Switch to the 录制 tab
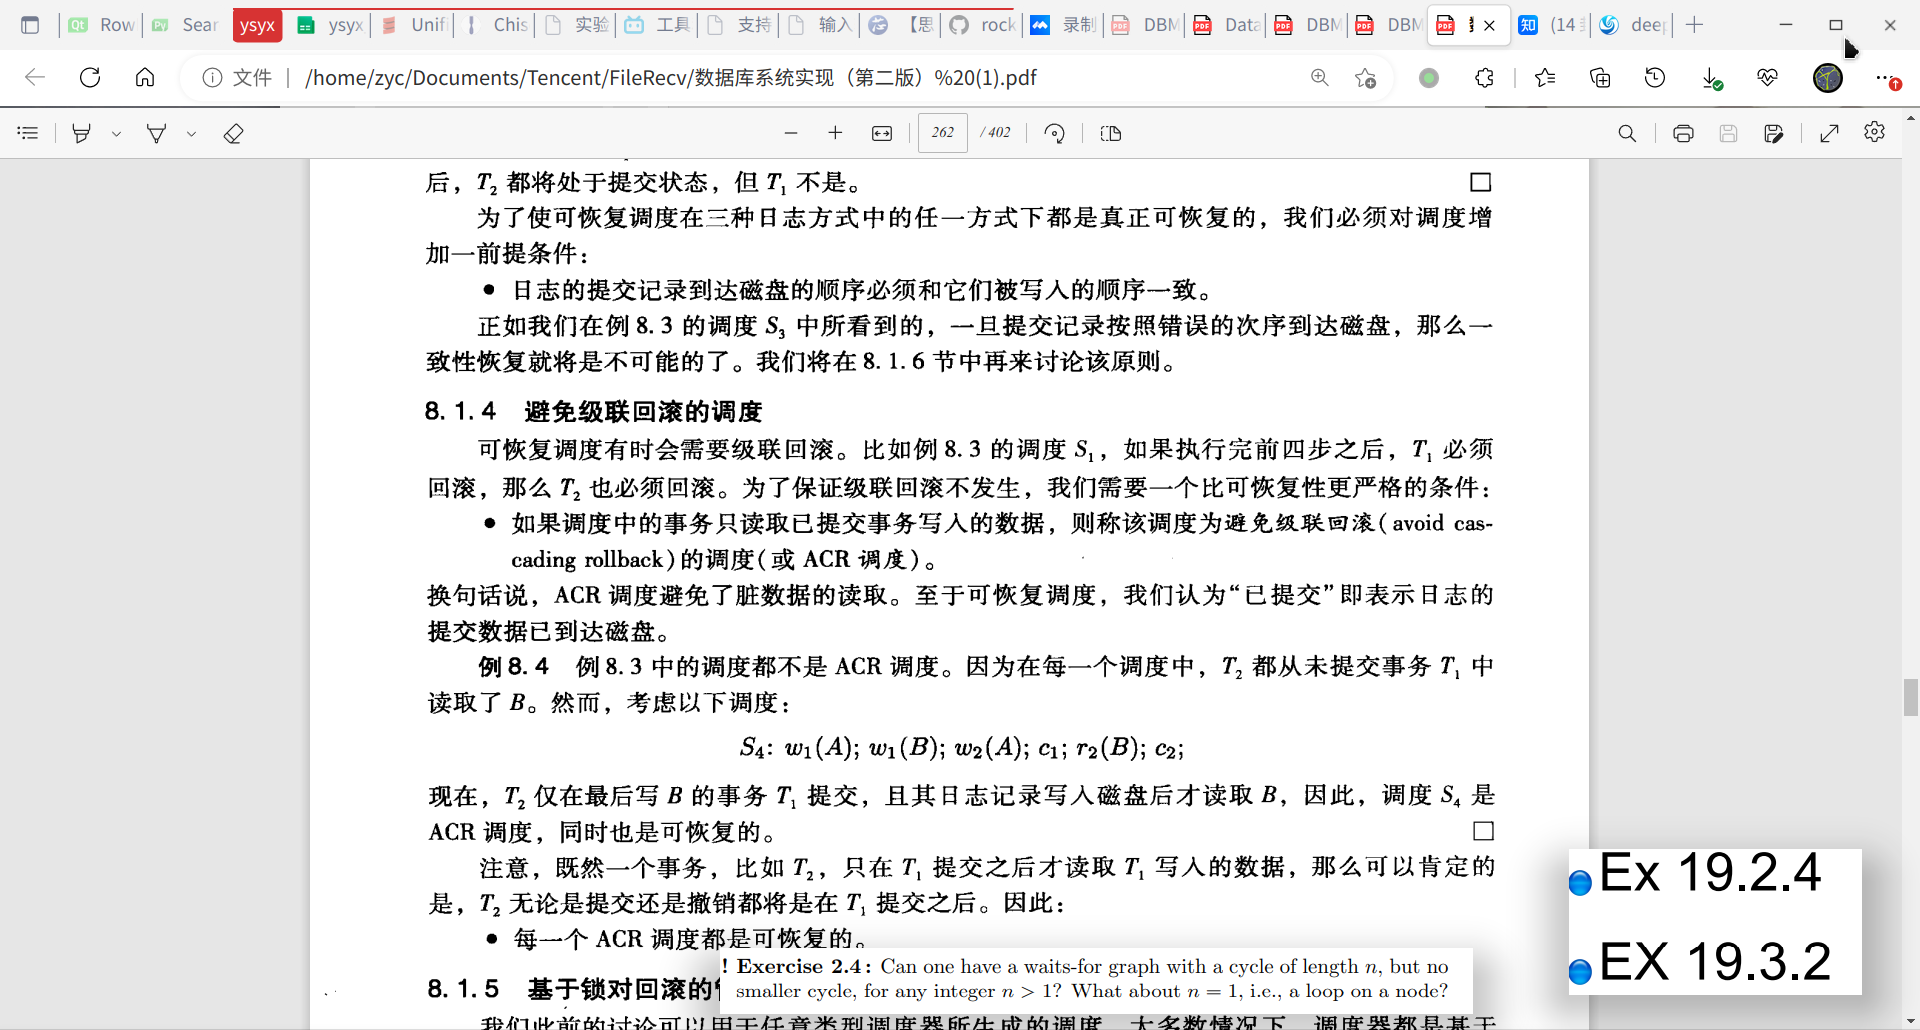Screen dimensions: 1920x1030 click(1064, 25)
